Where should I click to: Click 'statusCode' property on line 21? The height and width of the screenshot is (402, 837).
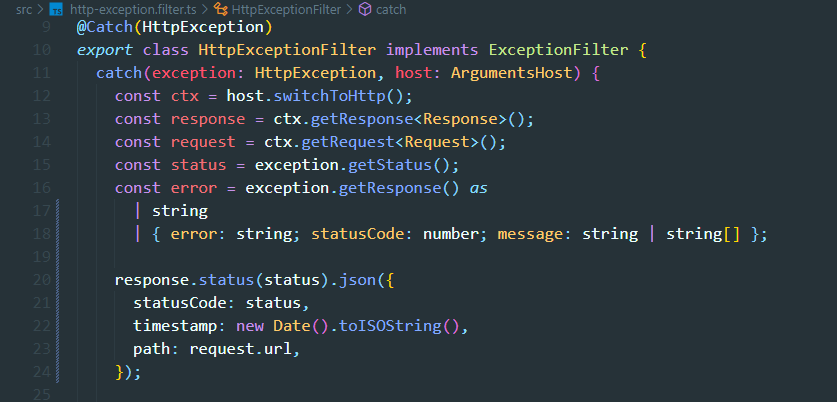pyautogui.click(x=180, y=303)
